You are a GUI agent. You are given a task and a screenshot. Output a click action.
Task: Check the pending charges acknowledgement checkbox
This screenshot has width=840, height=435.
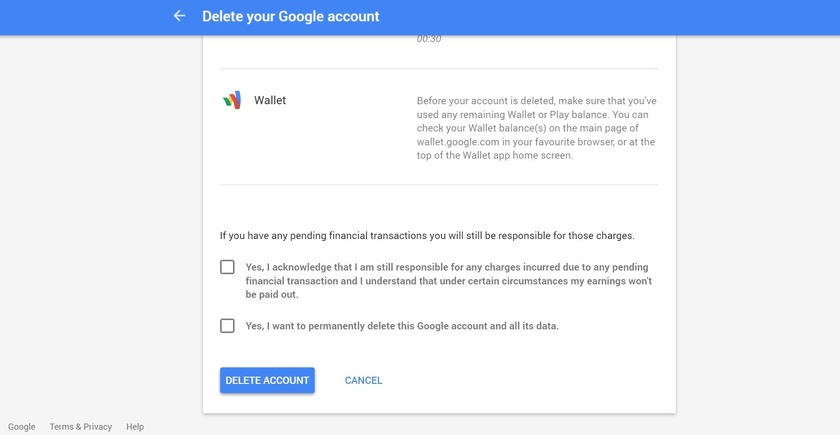[228, 267]
